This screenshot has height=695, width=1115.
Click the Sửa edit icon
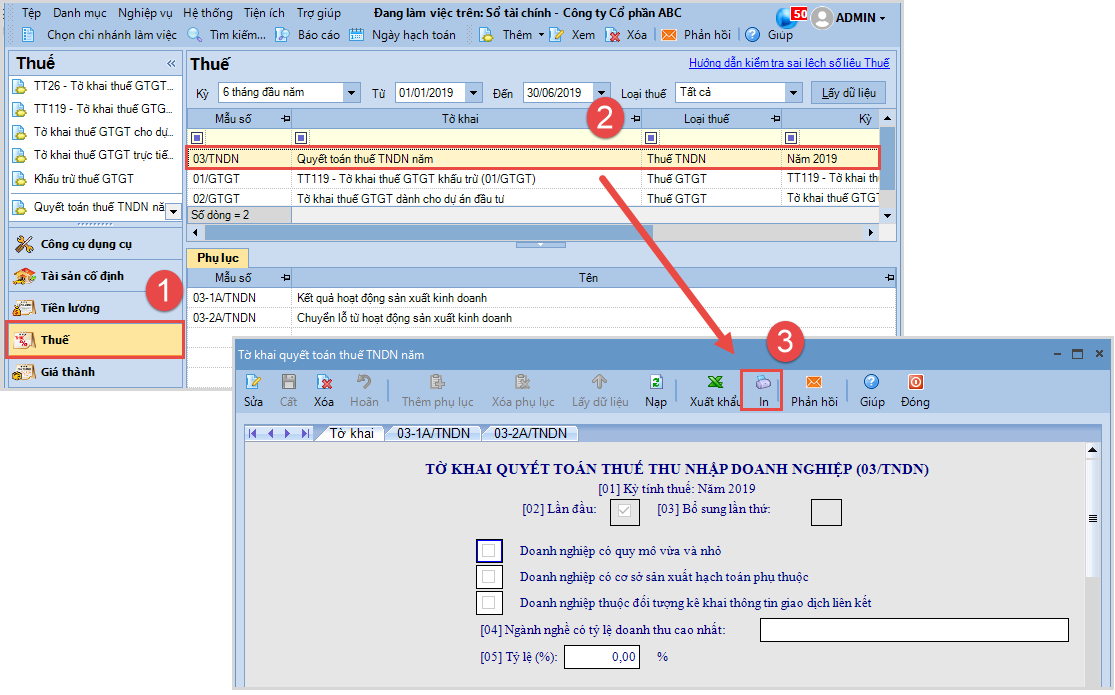253,389
